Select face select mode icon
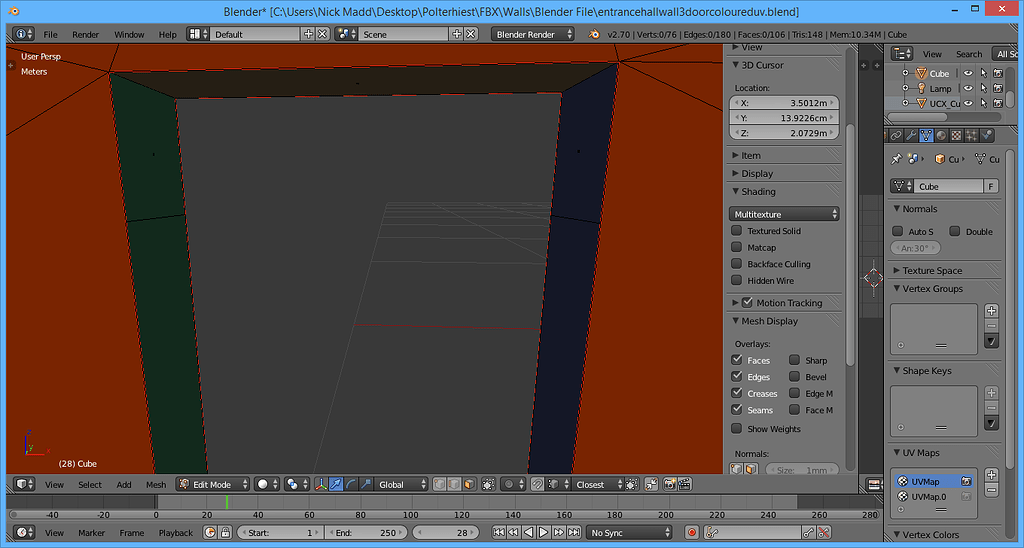Image resolution: width=1024 pixels, height=548 pixels. coord(470,485)
